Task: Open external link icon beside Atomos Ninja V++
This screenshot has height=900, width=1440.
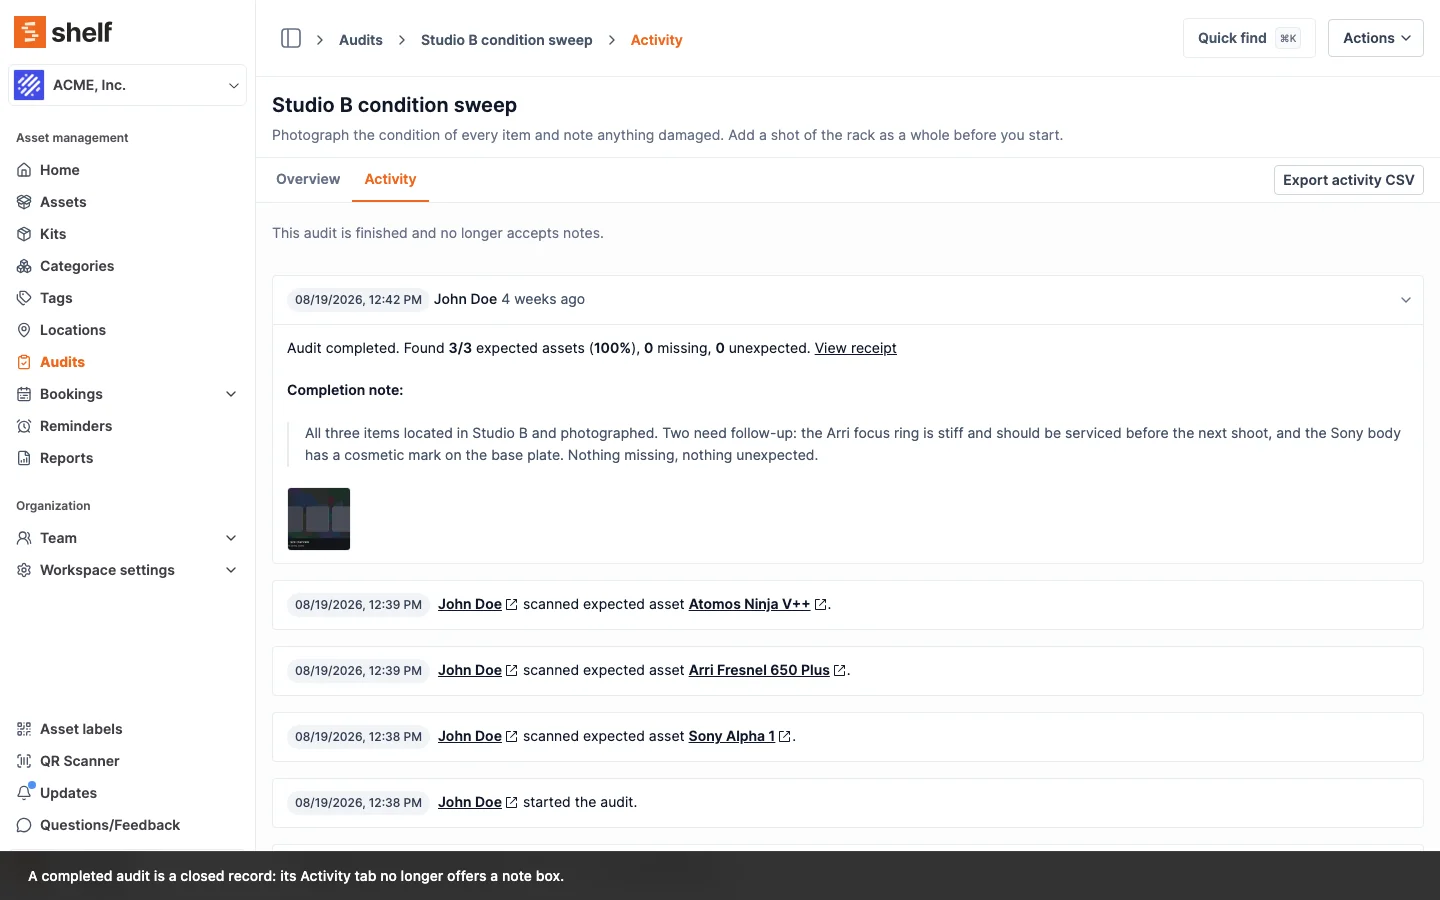Action: pos(821,604)
